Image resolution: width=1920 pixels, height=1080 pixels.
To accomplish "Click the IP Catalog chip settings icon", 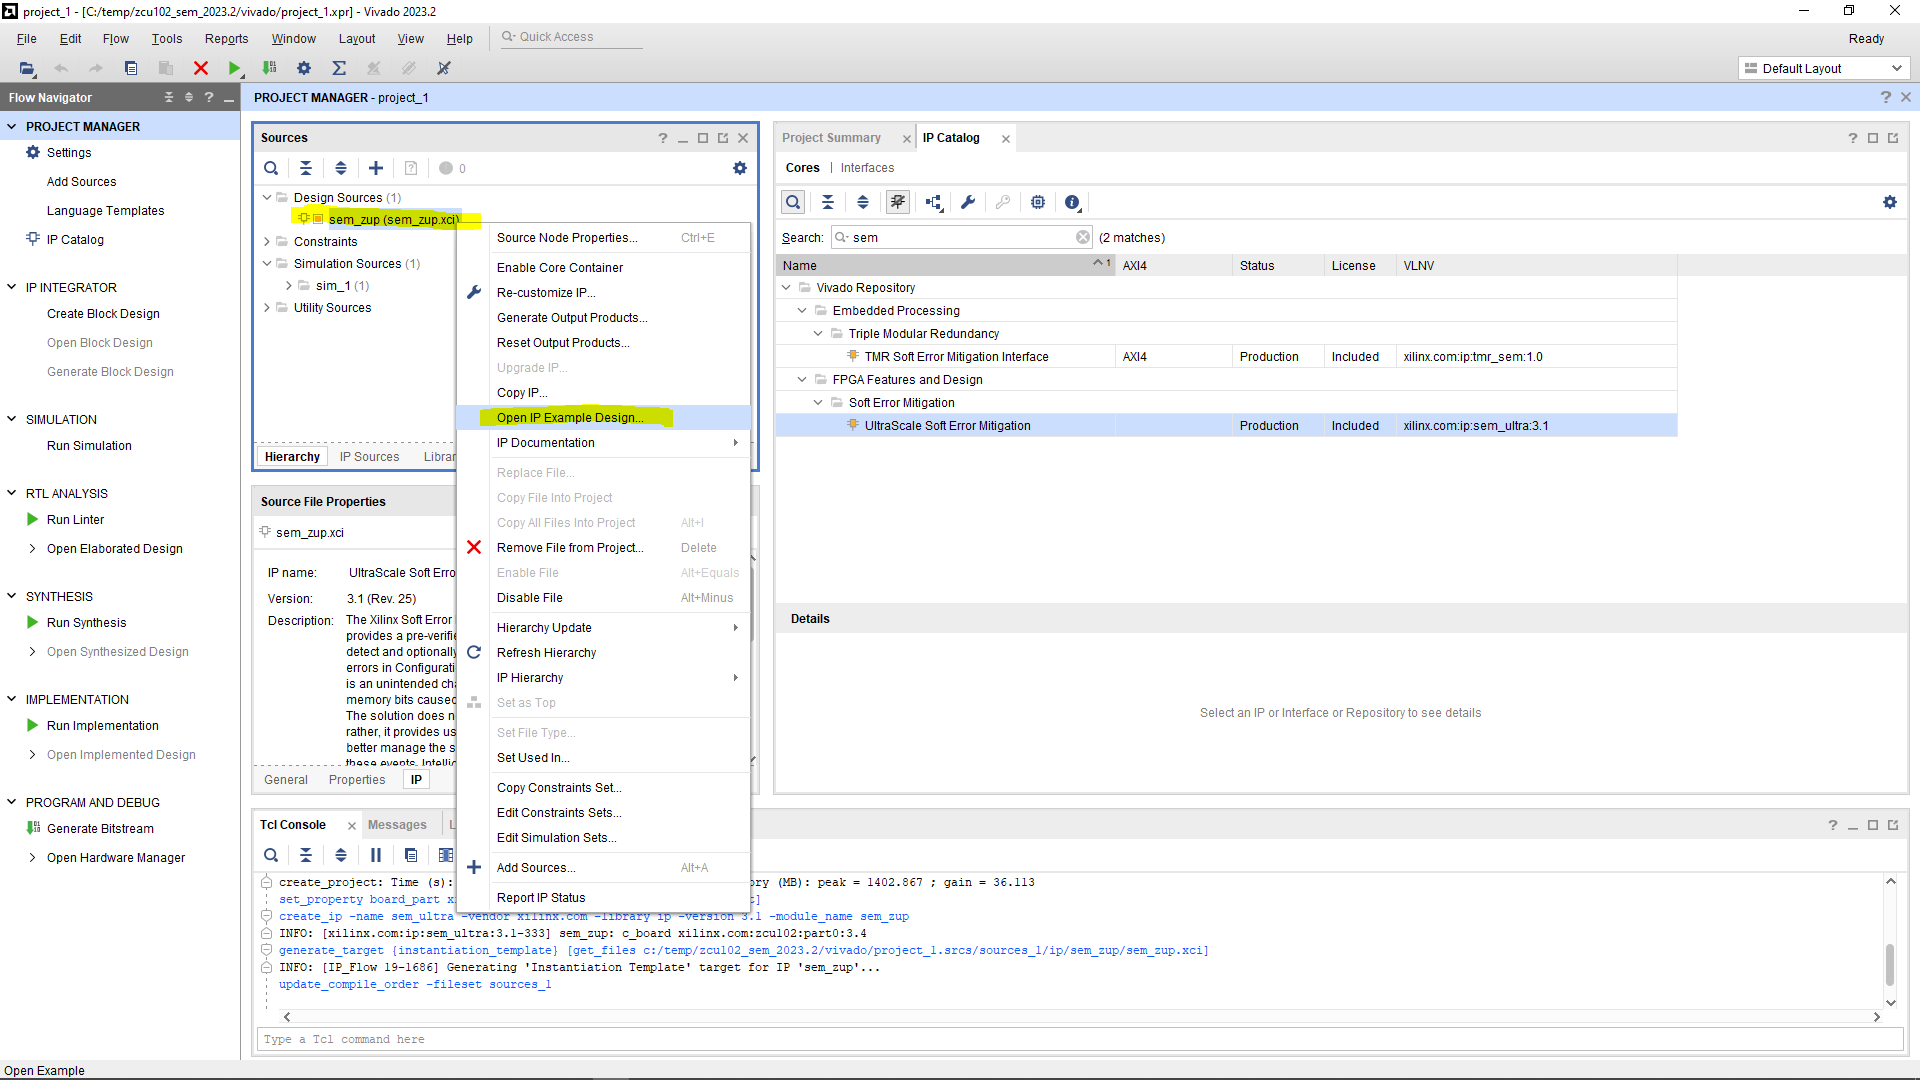I will [x=1038, y=202].
